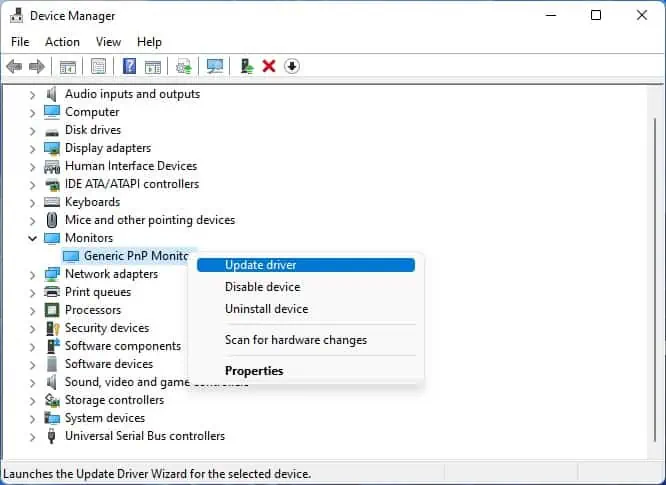Click the Back arrow toolbar icon
Screen dimensions: 666x485
[14, 66]
